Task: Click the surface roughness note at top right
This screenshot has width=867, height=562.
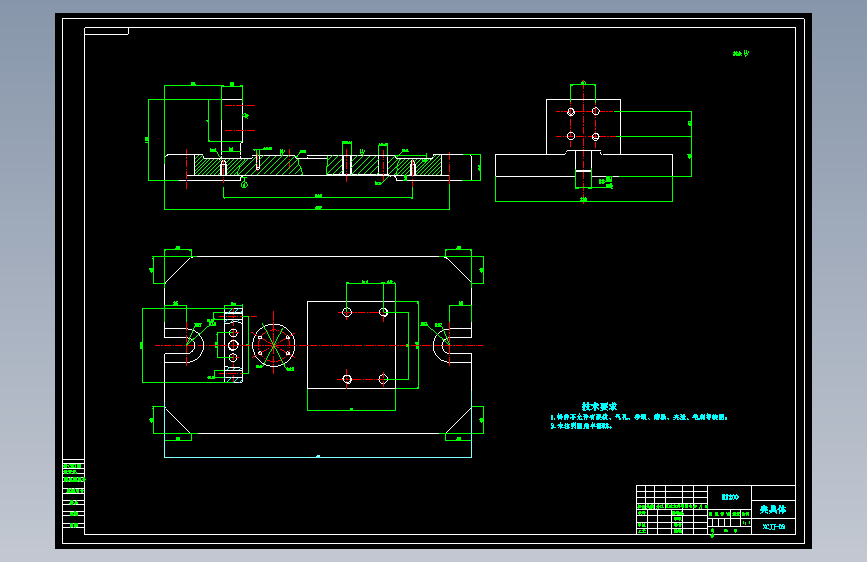Action: [741, 54]
